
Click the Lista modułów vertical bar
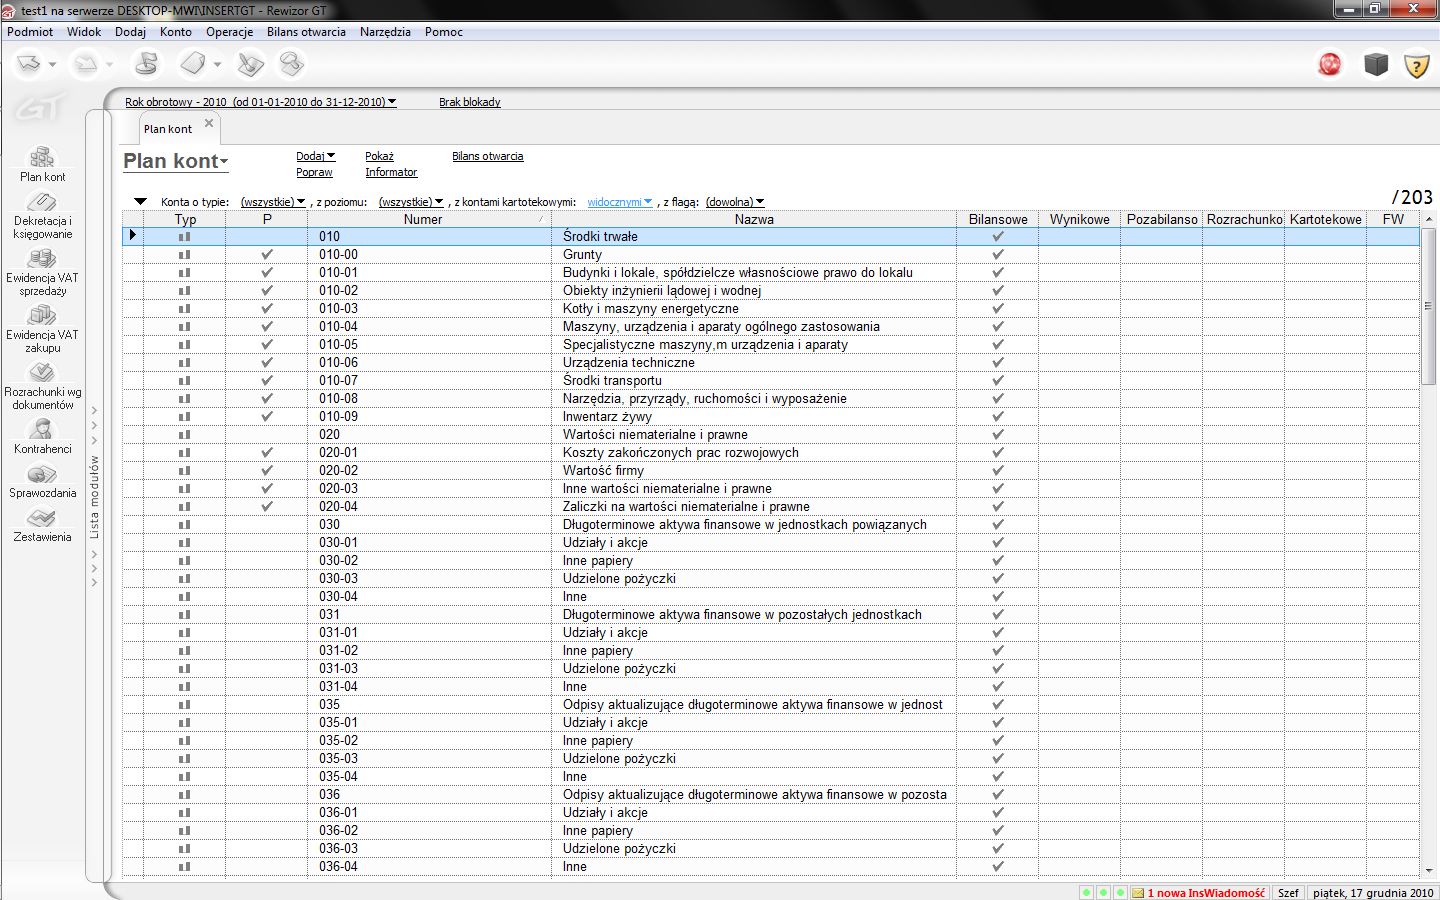click(96, 497)
